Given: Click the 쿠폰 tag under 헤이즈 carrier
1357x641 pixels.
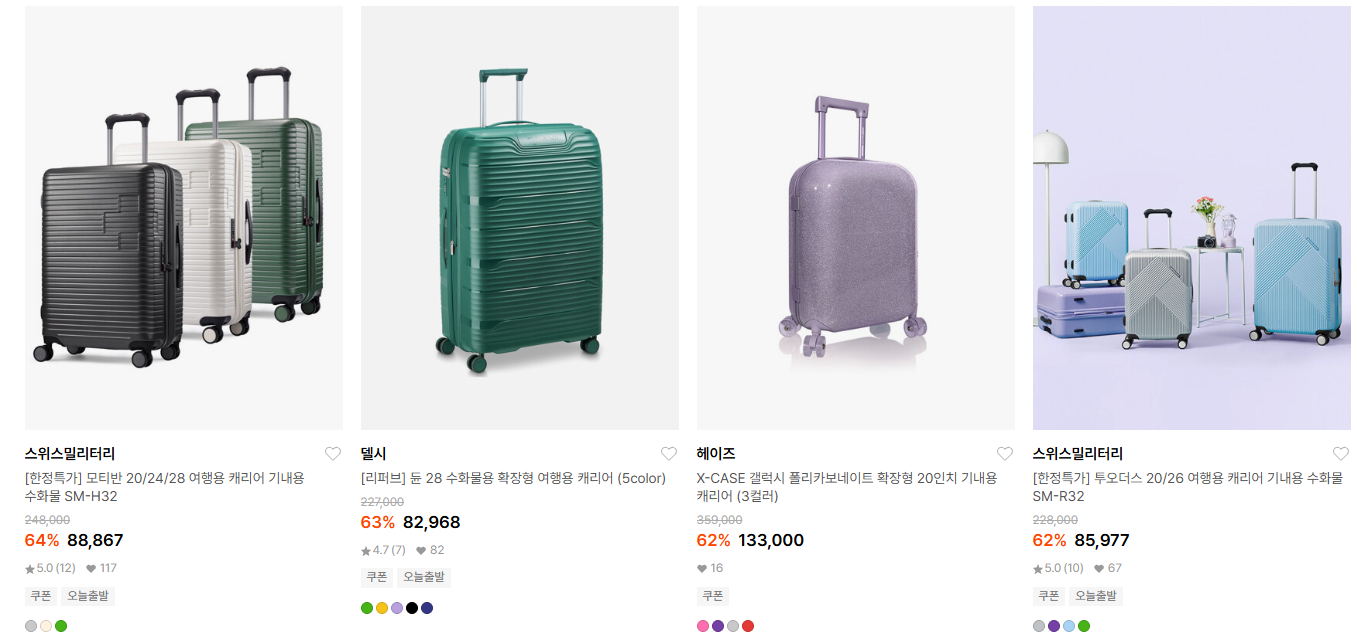Looking at the screenshot, I should tap(713, 596).
